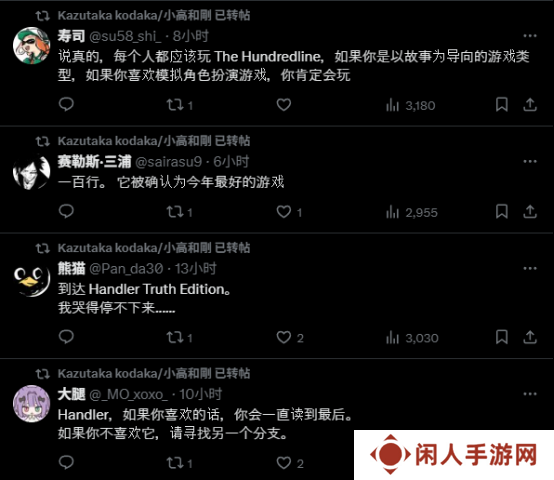Like the 赛勒斯·三浦 tweet

click(x=289, y=212)
